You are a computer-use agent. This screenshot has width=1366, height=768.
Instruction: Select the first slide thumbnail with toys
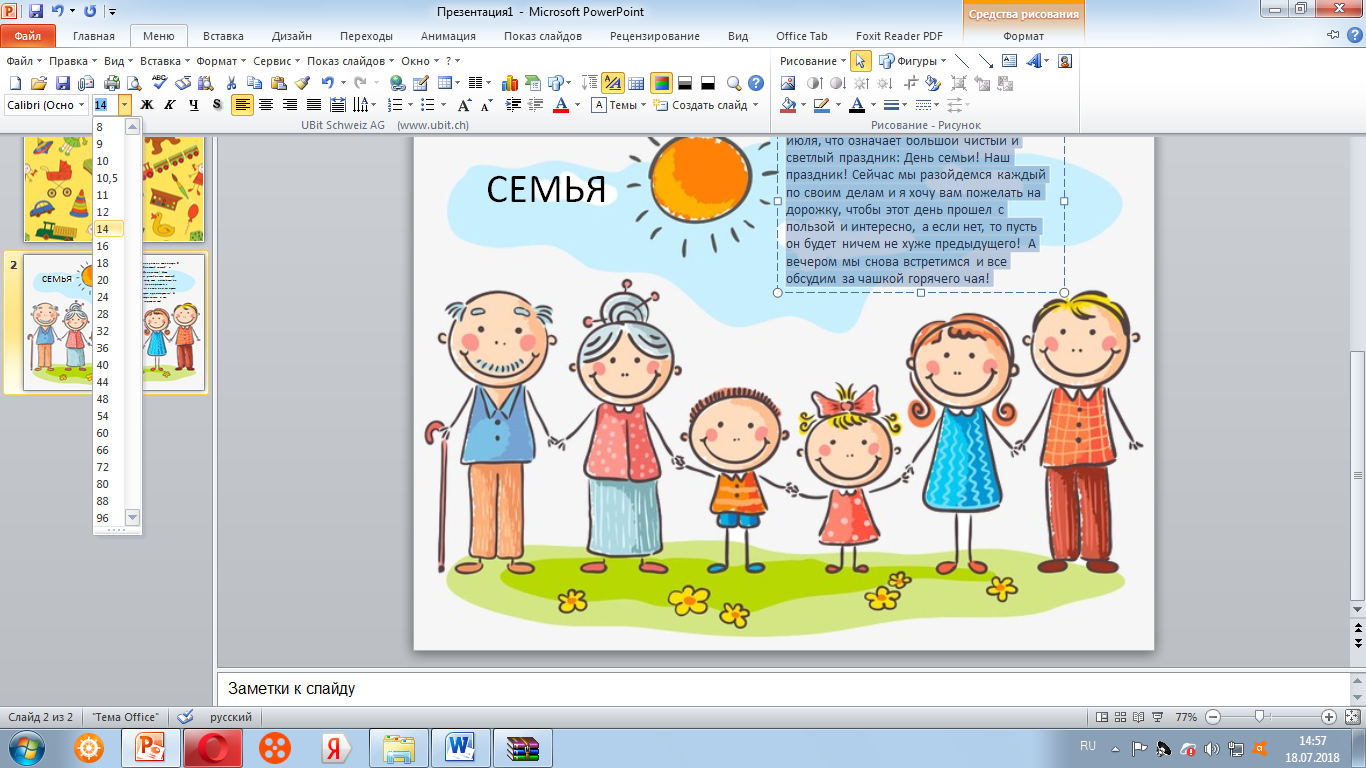tap(114, 185)
